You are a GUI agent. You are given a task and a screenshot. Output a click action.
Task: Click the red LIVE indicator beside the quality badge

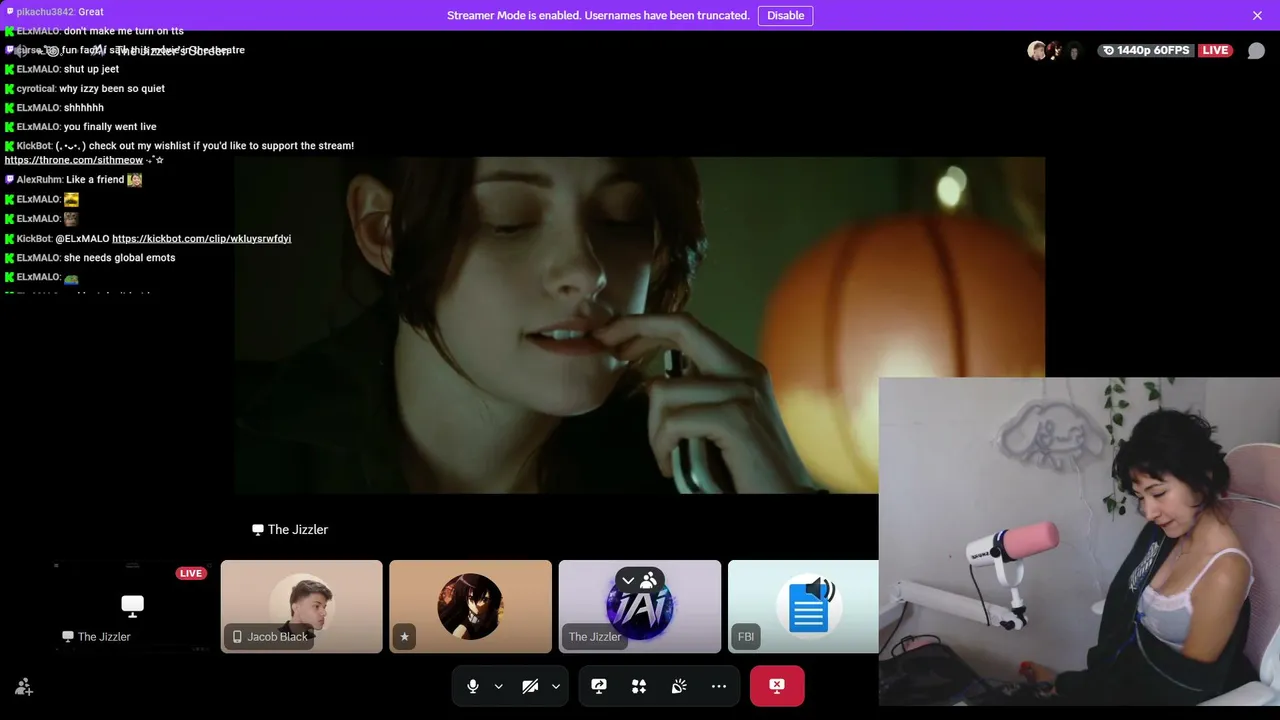click(x=1215, y=50)
